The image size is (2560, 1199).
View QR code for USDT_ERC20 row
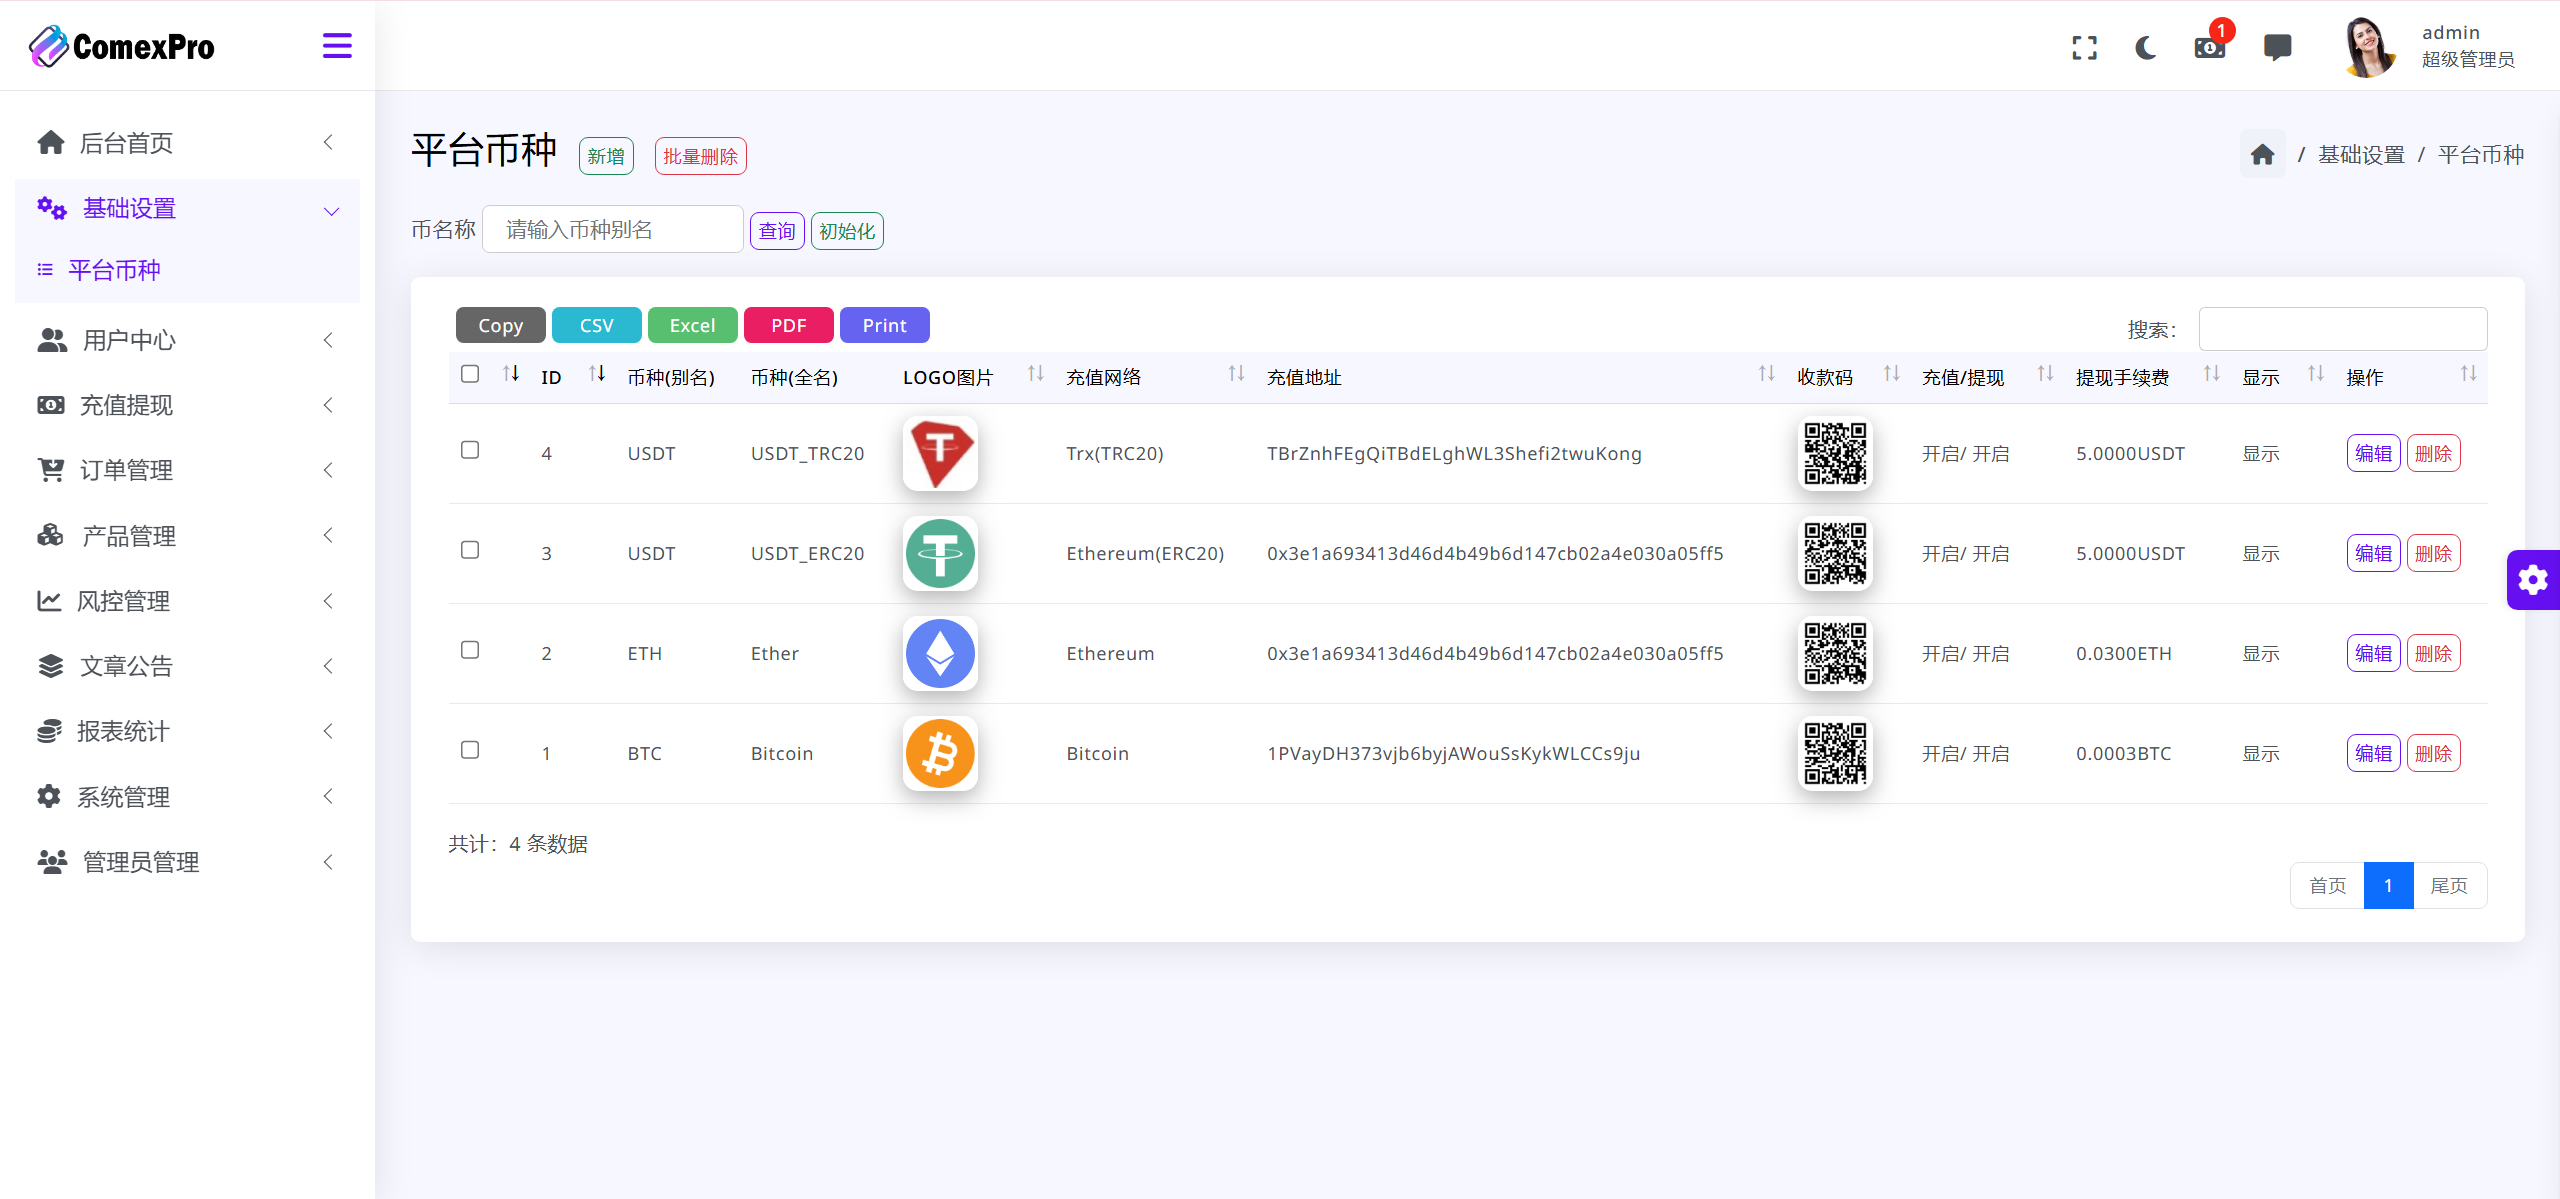click(1835, 554)
